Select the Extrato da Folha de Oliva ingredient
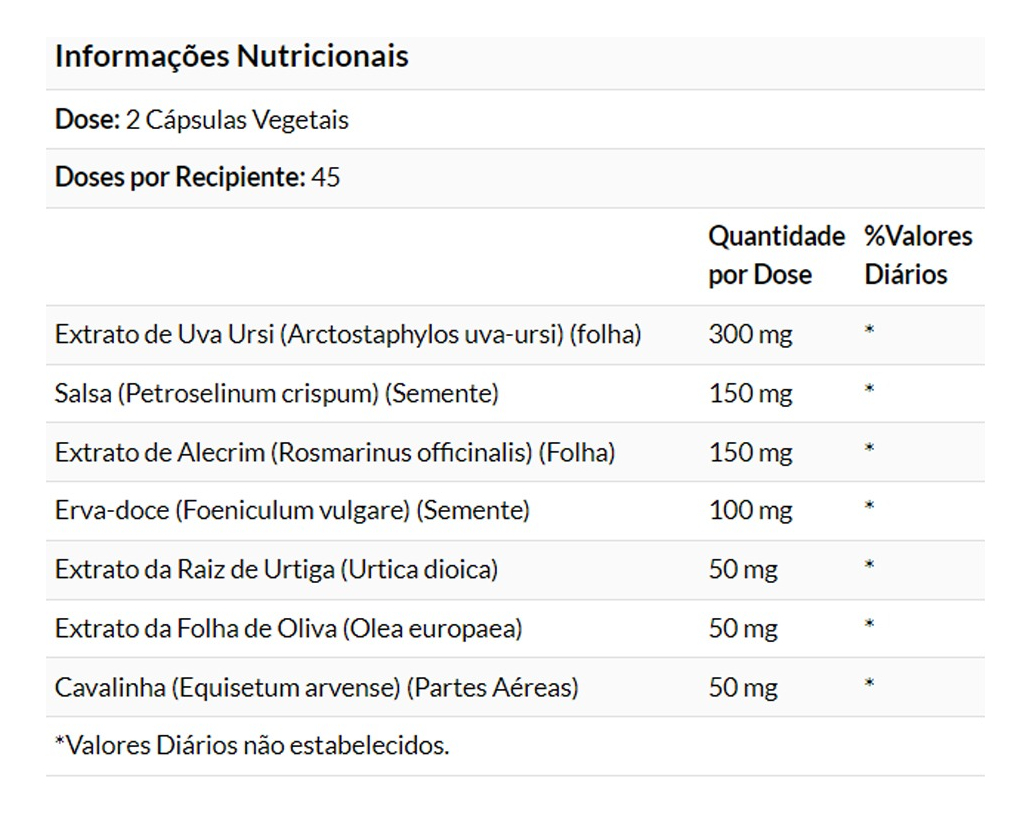This screenshot has height=814, width=1031. click(288, 629)
